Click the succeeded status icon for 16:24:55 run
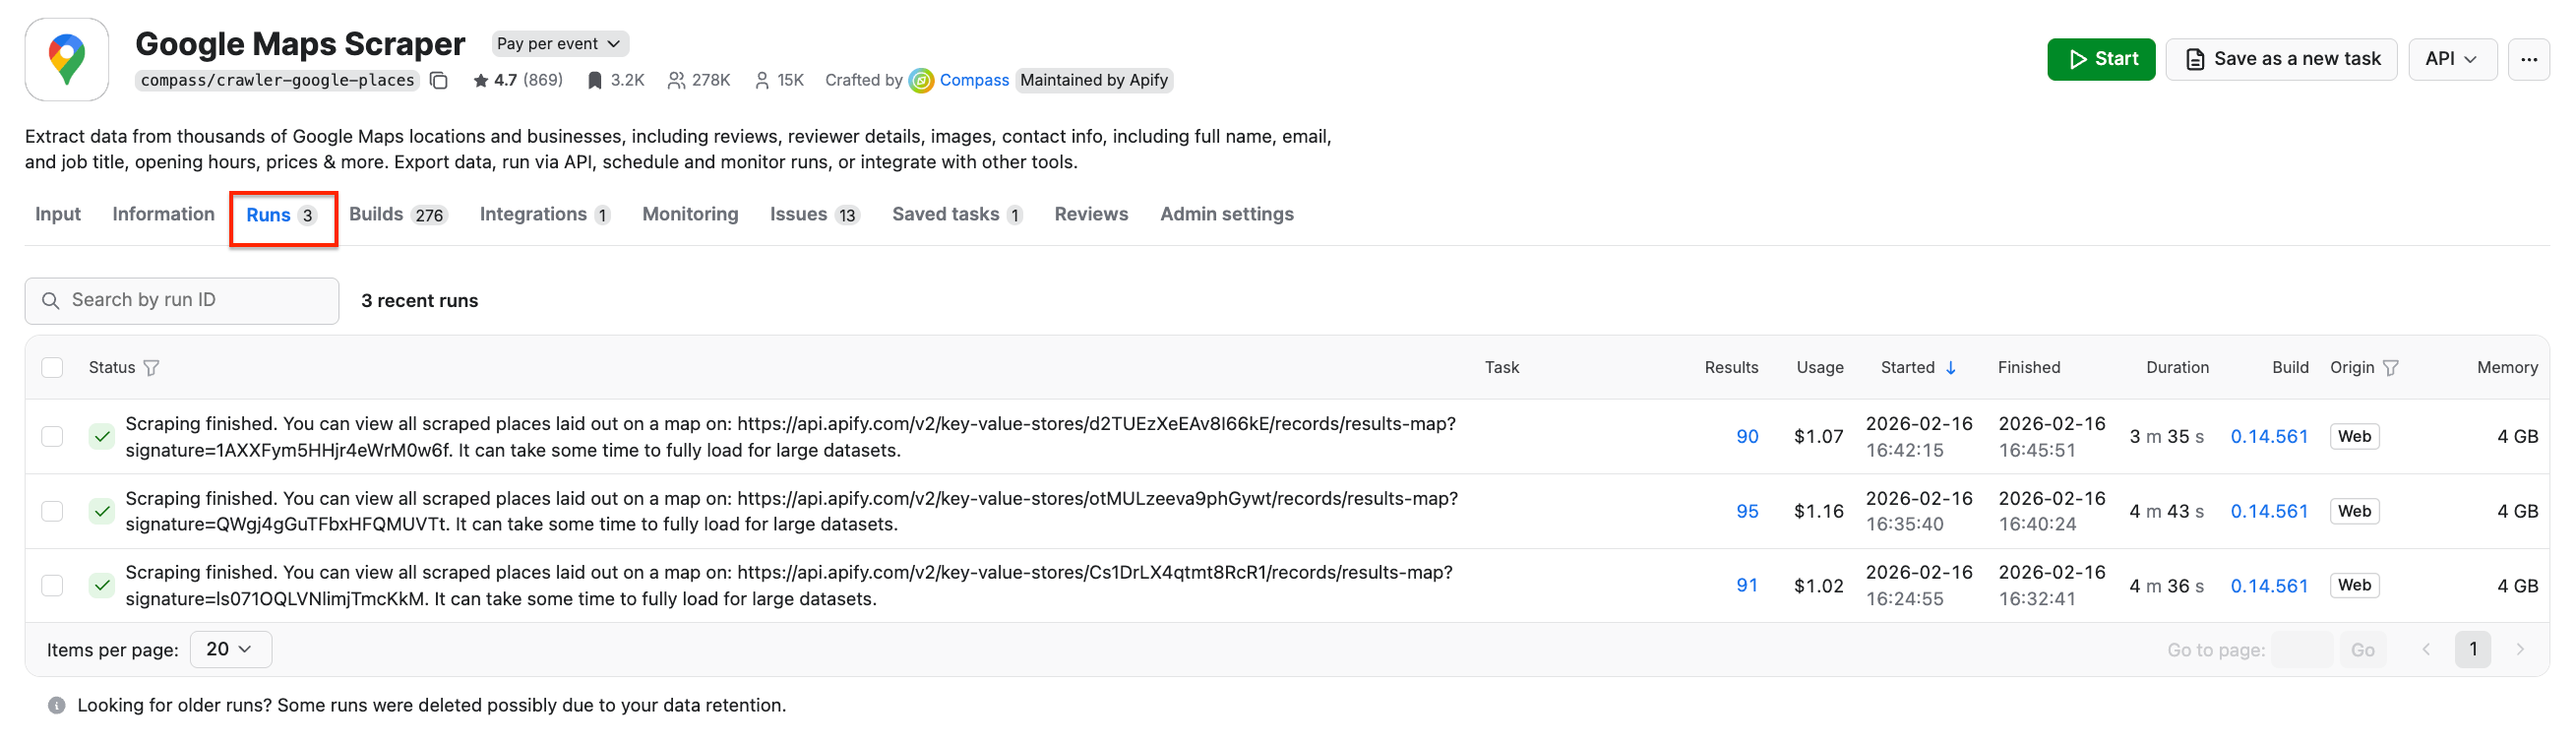This screenshot has width=2576, height=744. 102,586
